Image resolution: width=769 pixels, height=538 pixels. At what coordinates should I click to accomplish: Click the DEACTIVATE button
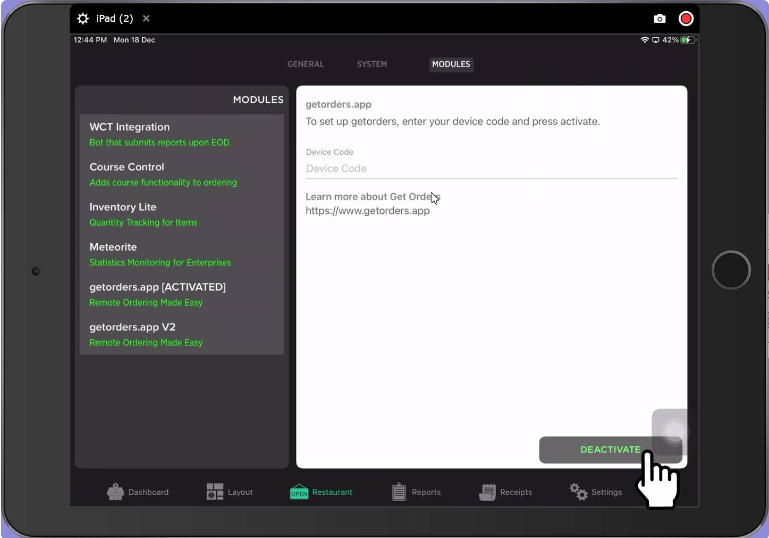611,450
